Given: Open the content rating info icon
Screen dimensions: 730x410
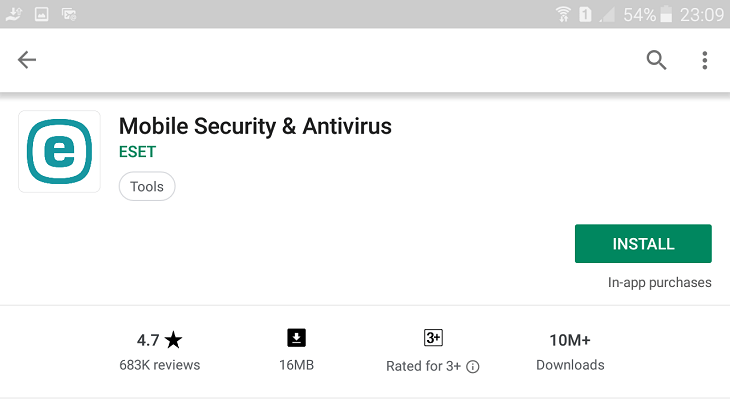Looking at the screenshot, I should [x=473, y=367].
